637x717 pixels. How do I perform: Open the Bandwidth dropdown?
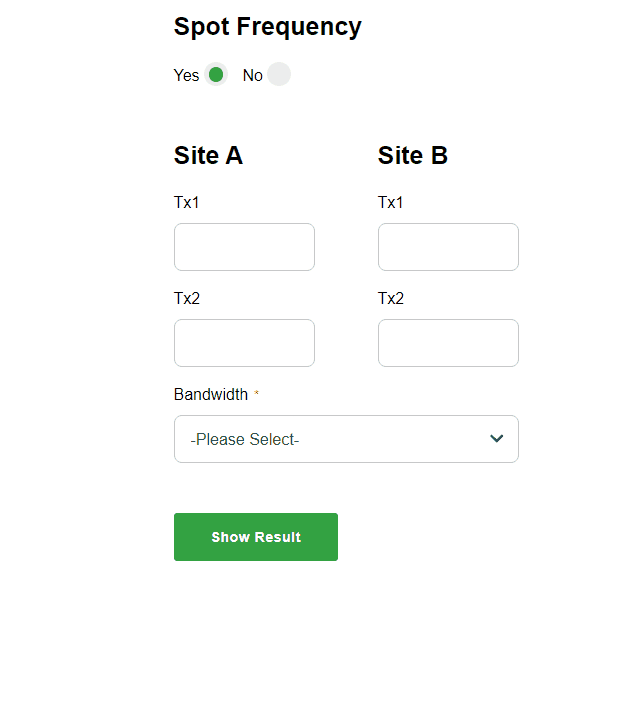click(x=346, y=439)
